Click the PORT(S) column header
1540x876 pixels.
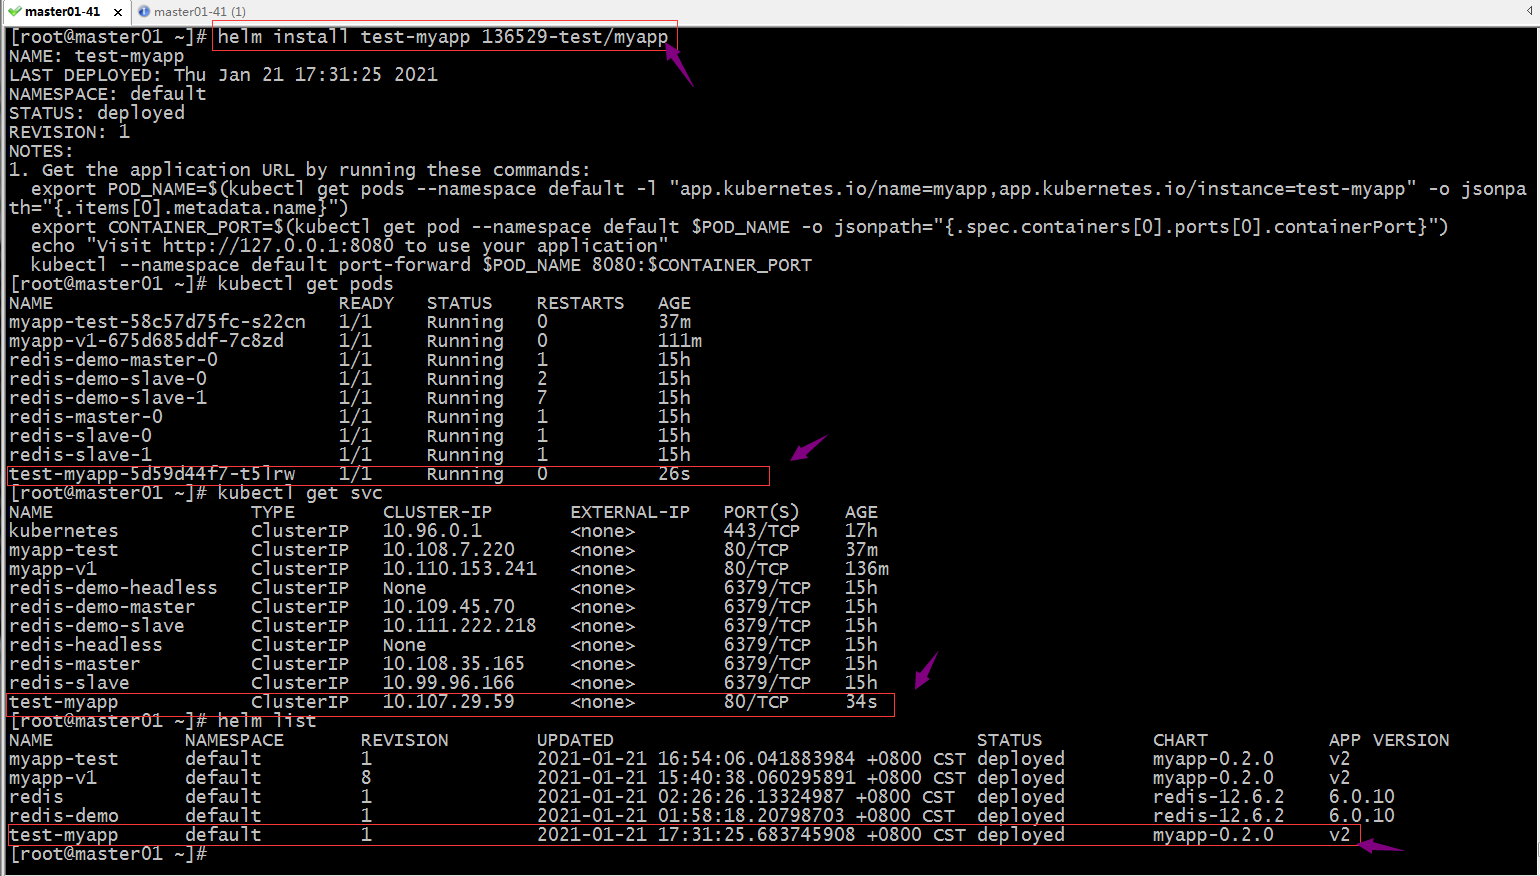[x=762, y=512]
